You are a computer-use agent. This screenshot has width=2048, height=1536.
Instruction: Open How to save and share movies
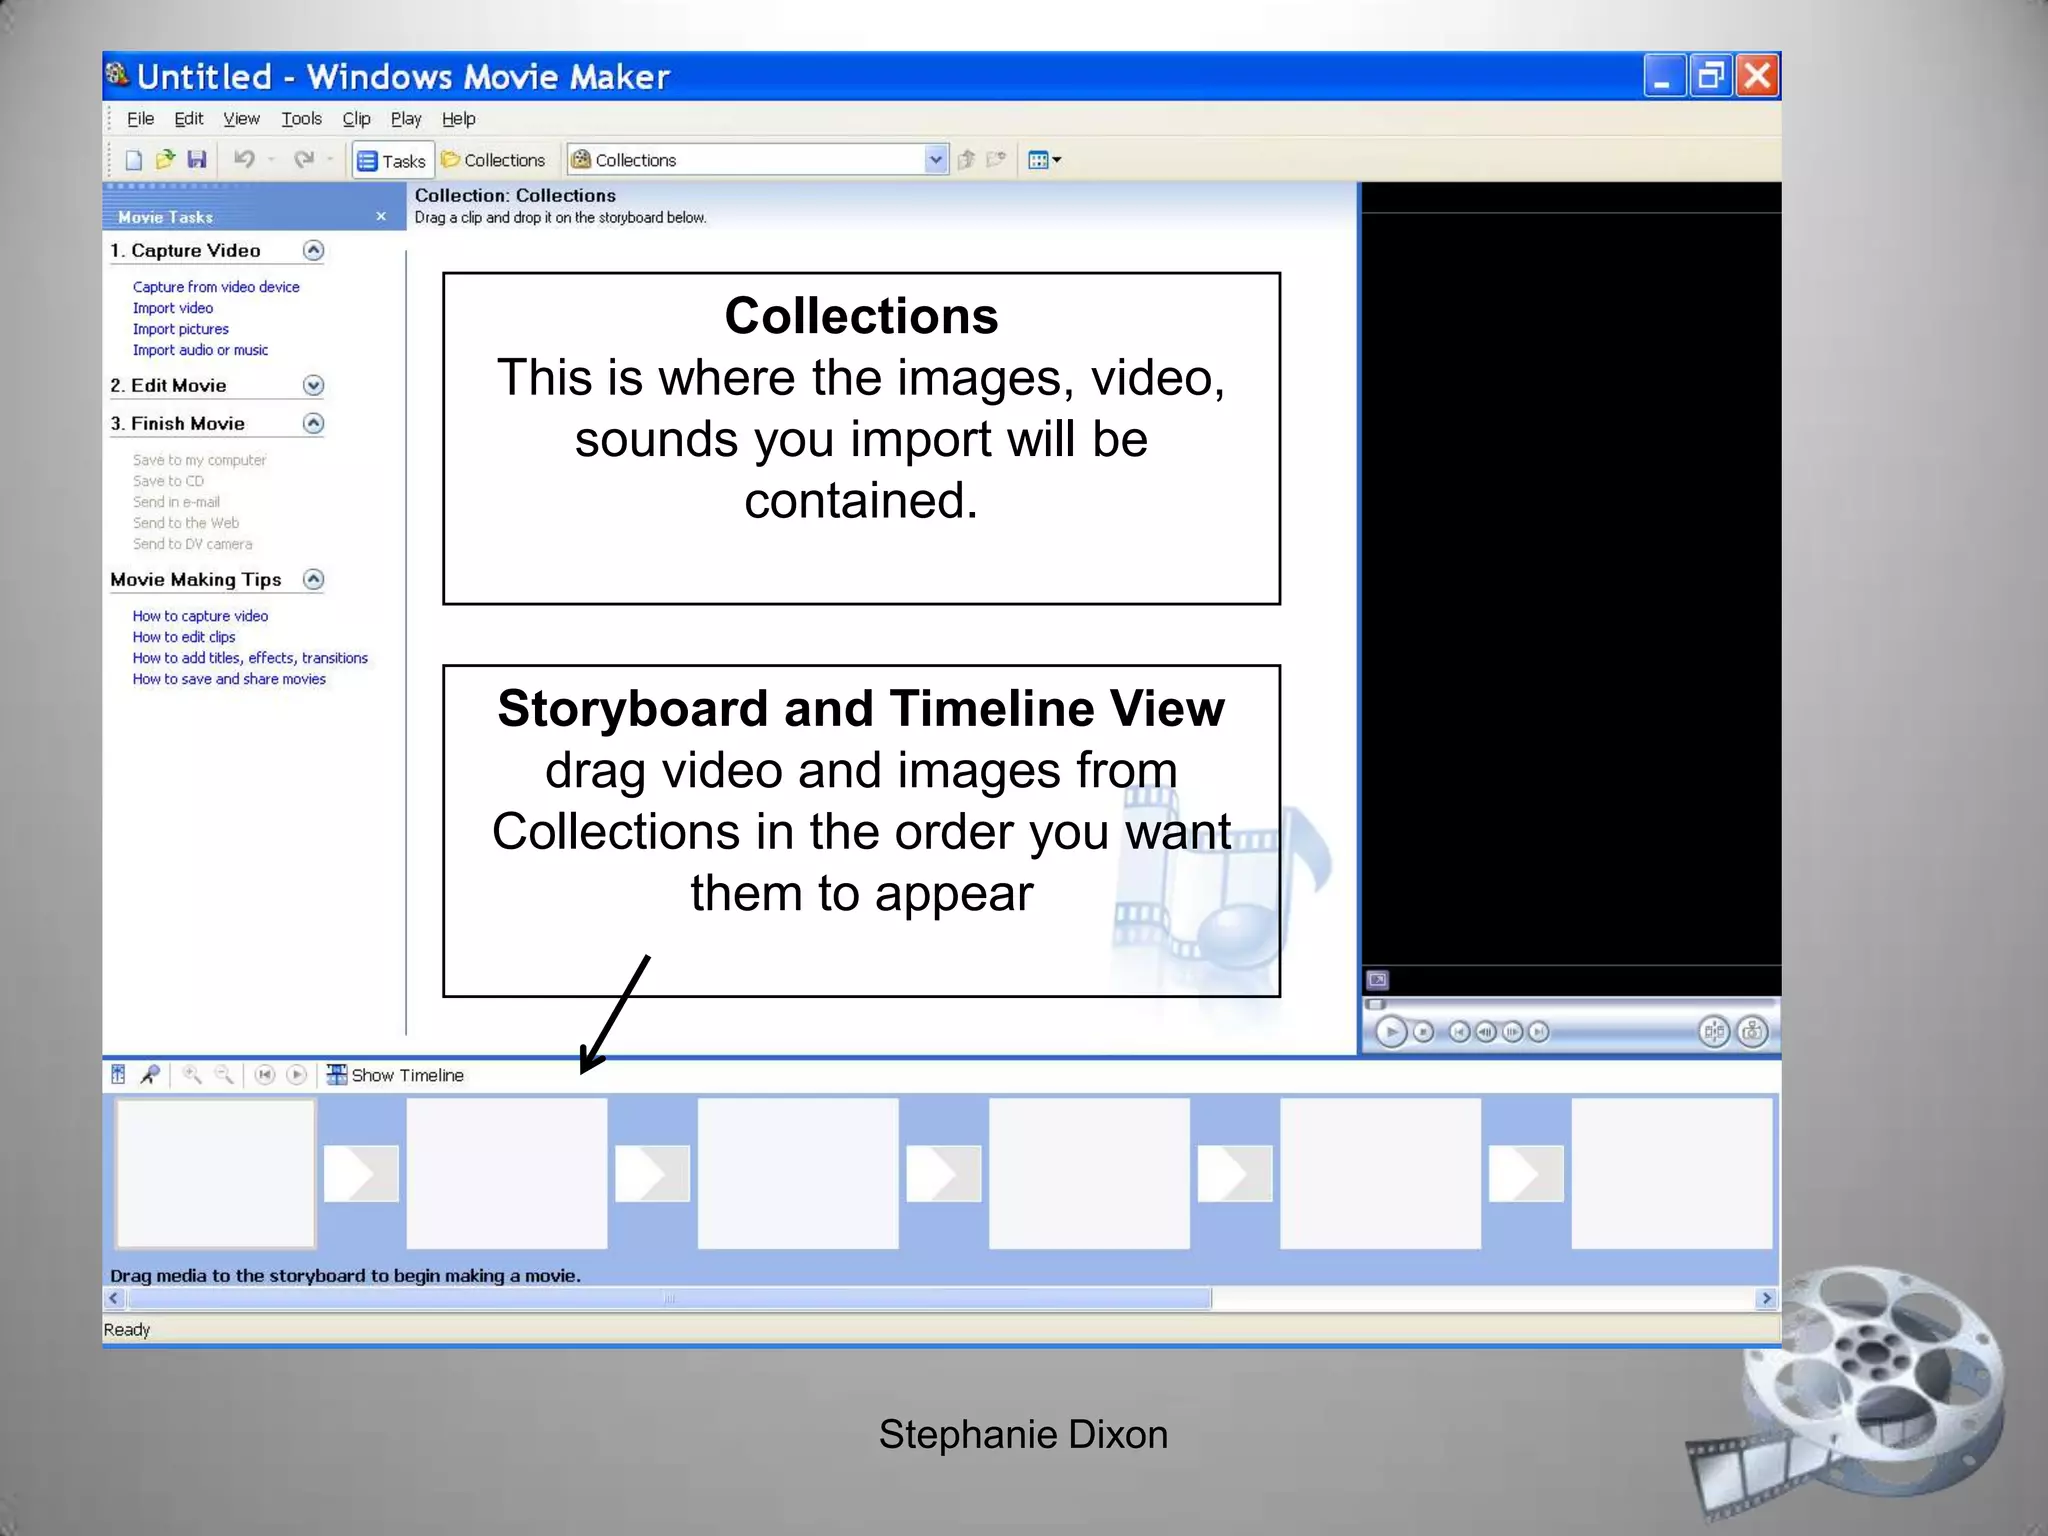pyautogui.click(x=229, y=679)
